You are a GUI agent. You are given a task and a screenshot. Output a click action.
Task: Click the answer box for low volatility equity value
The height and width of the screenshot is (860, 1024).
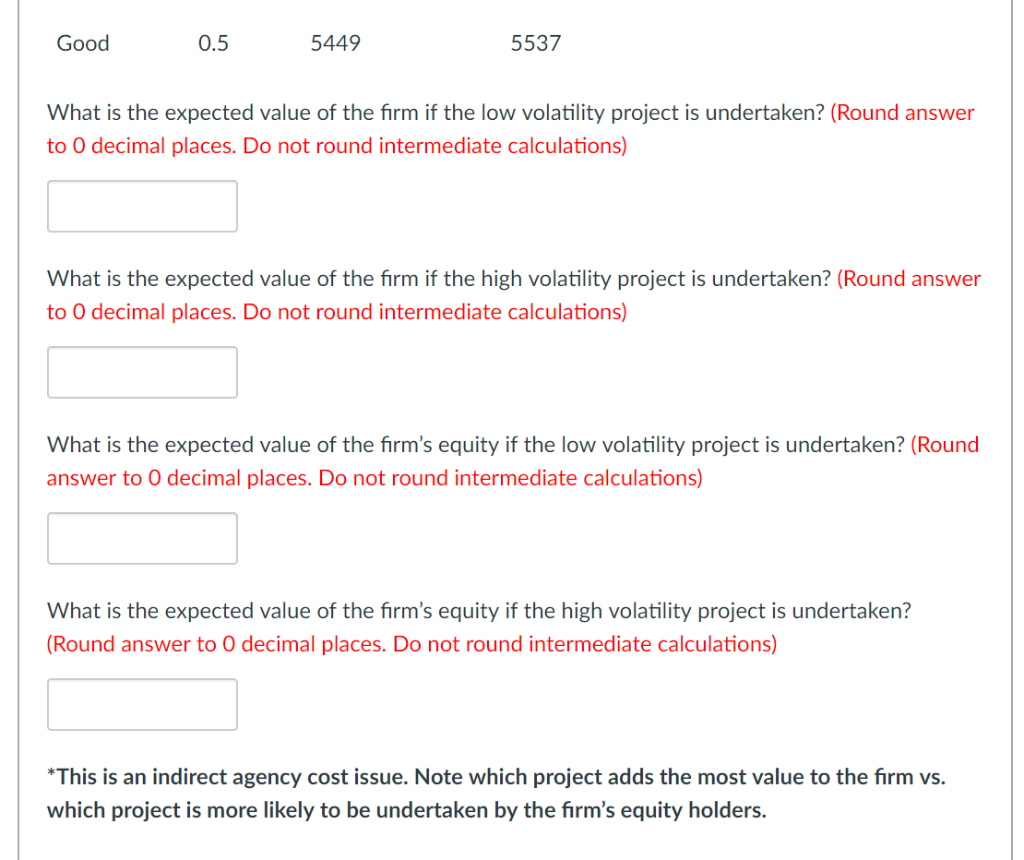[141, 538]
